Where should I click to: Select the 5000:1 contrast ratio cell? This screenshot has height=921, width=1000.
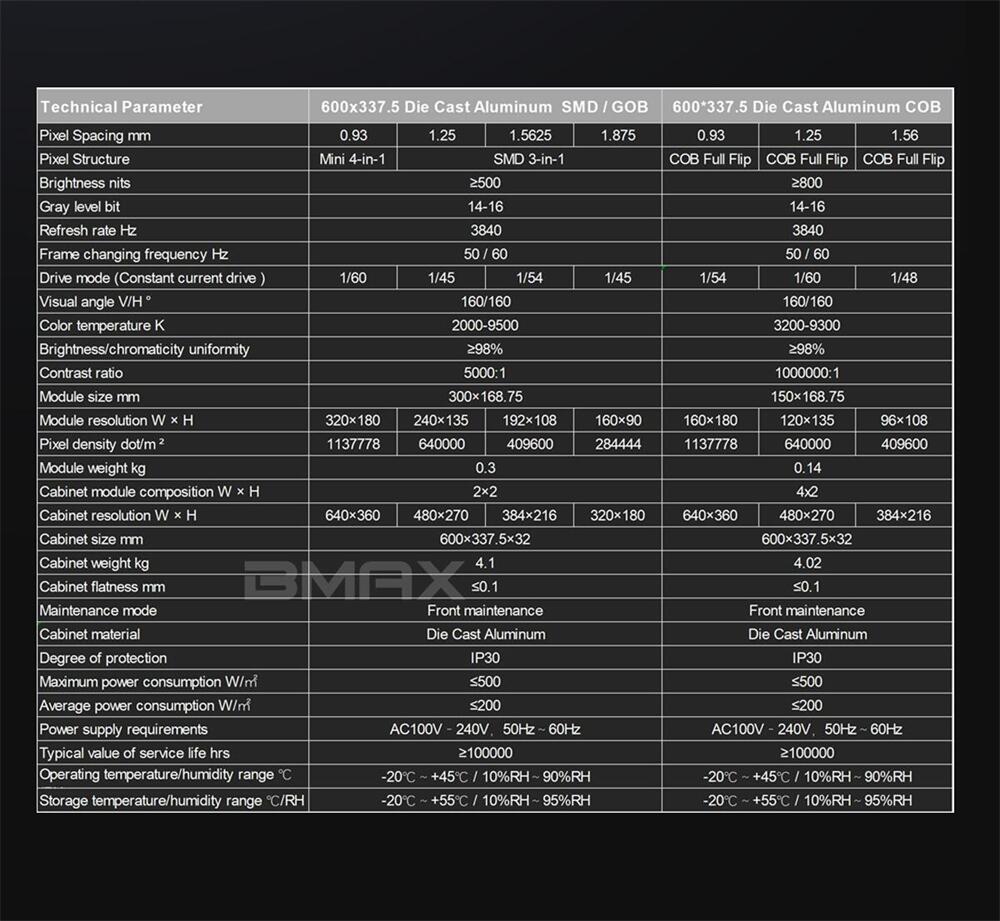click(x=485, y=373)
